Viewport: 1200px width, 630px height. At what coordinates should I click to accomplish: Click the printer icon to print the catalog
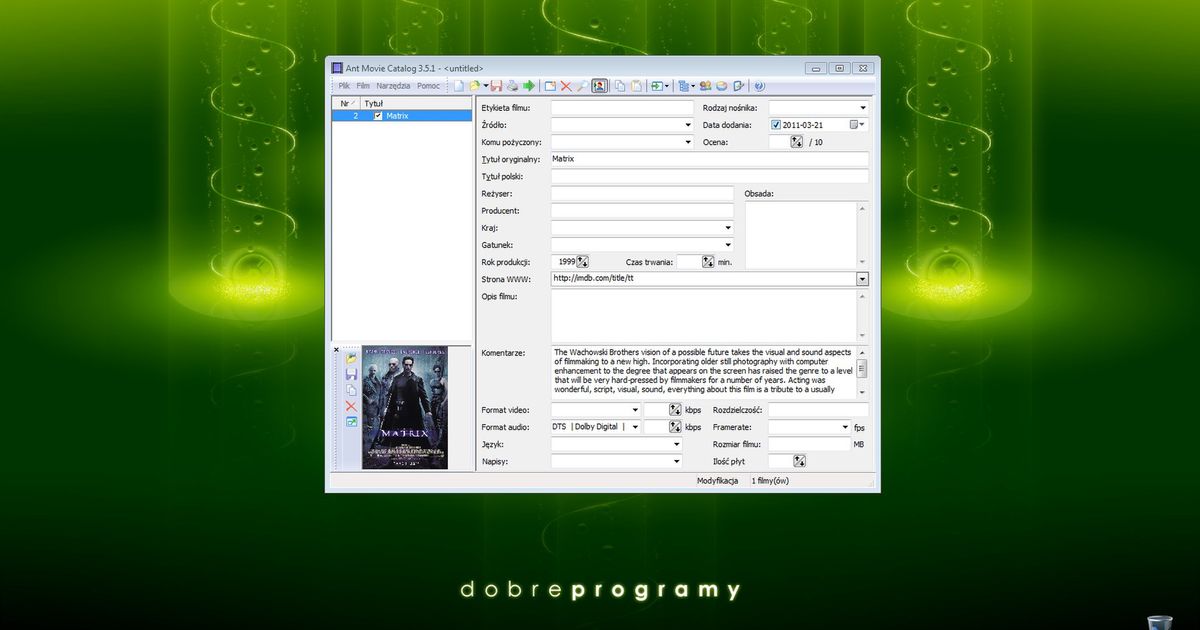[512, 86]
